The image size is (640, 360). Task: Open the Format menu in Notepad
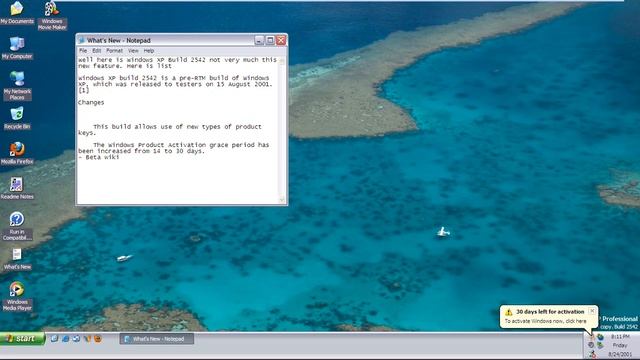point(114,51)
